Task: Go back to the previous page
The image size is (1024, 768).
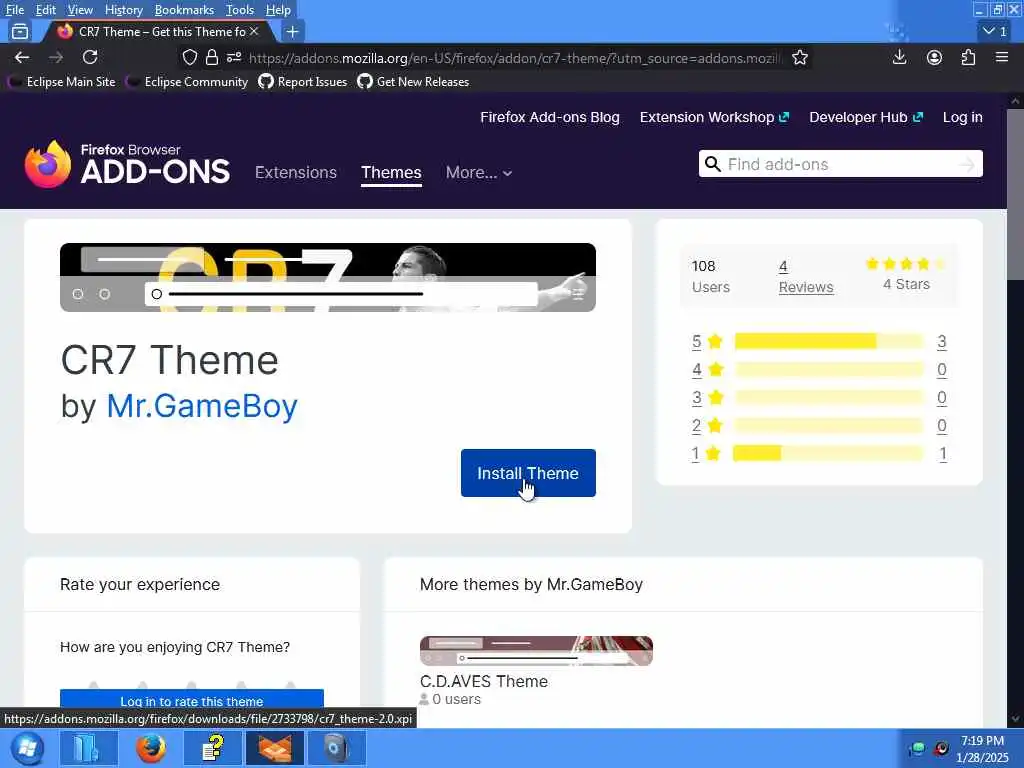Action: point(22,57)
